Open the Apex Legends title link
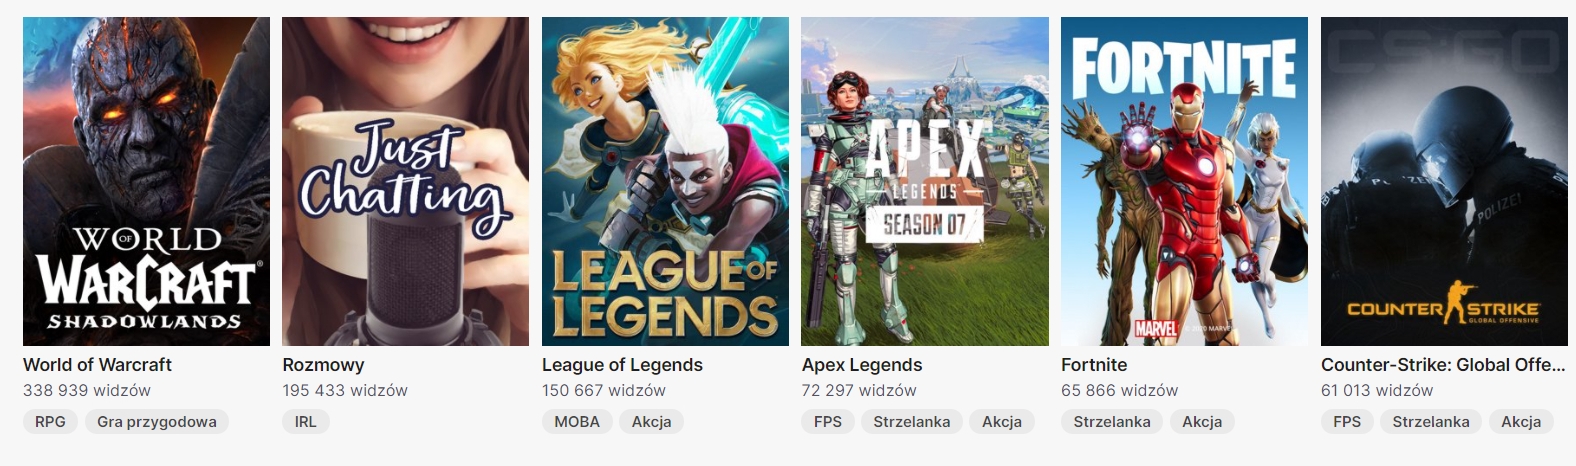 pos(862,365)
